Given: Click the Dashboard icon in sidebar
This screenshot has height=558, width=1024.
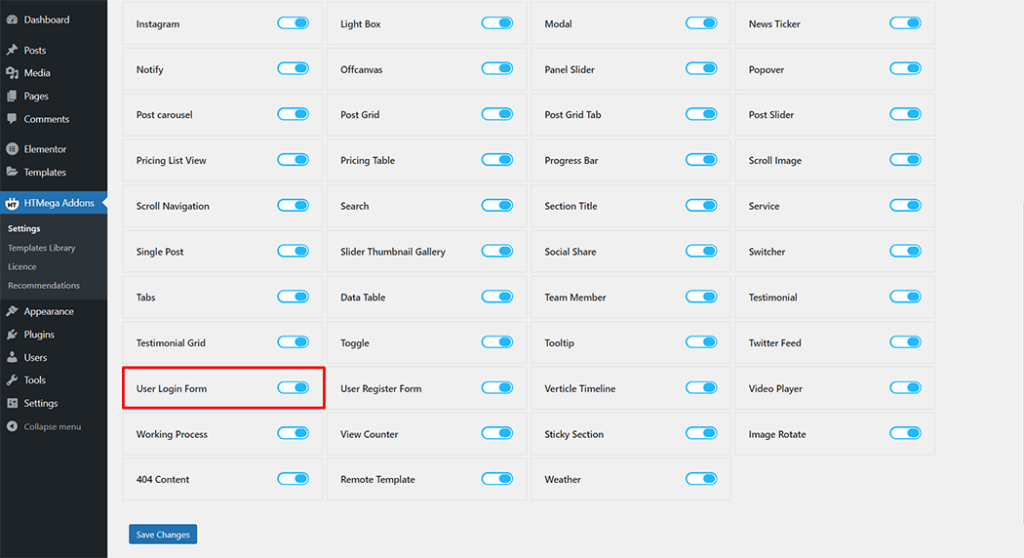Looking at the screenshot, I should click(12, 20).
